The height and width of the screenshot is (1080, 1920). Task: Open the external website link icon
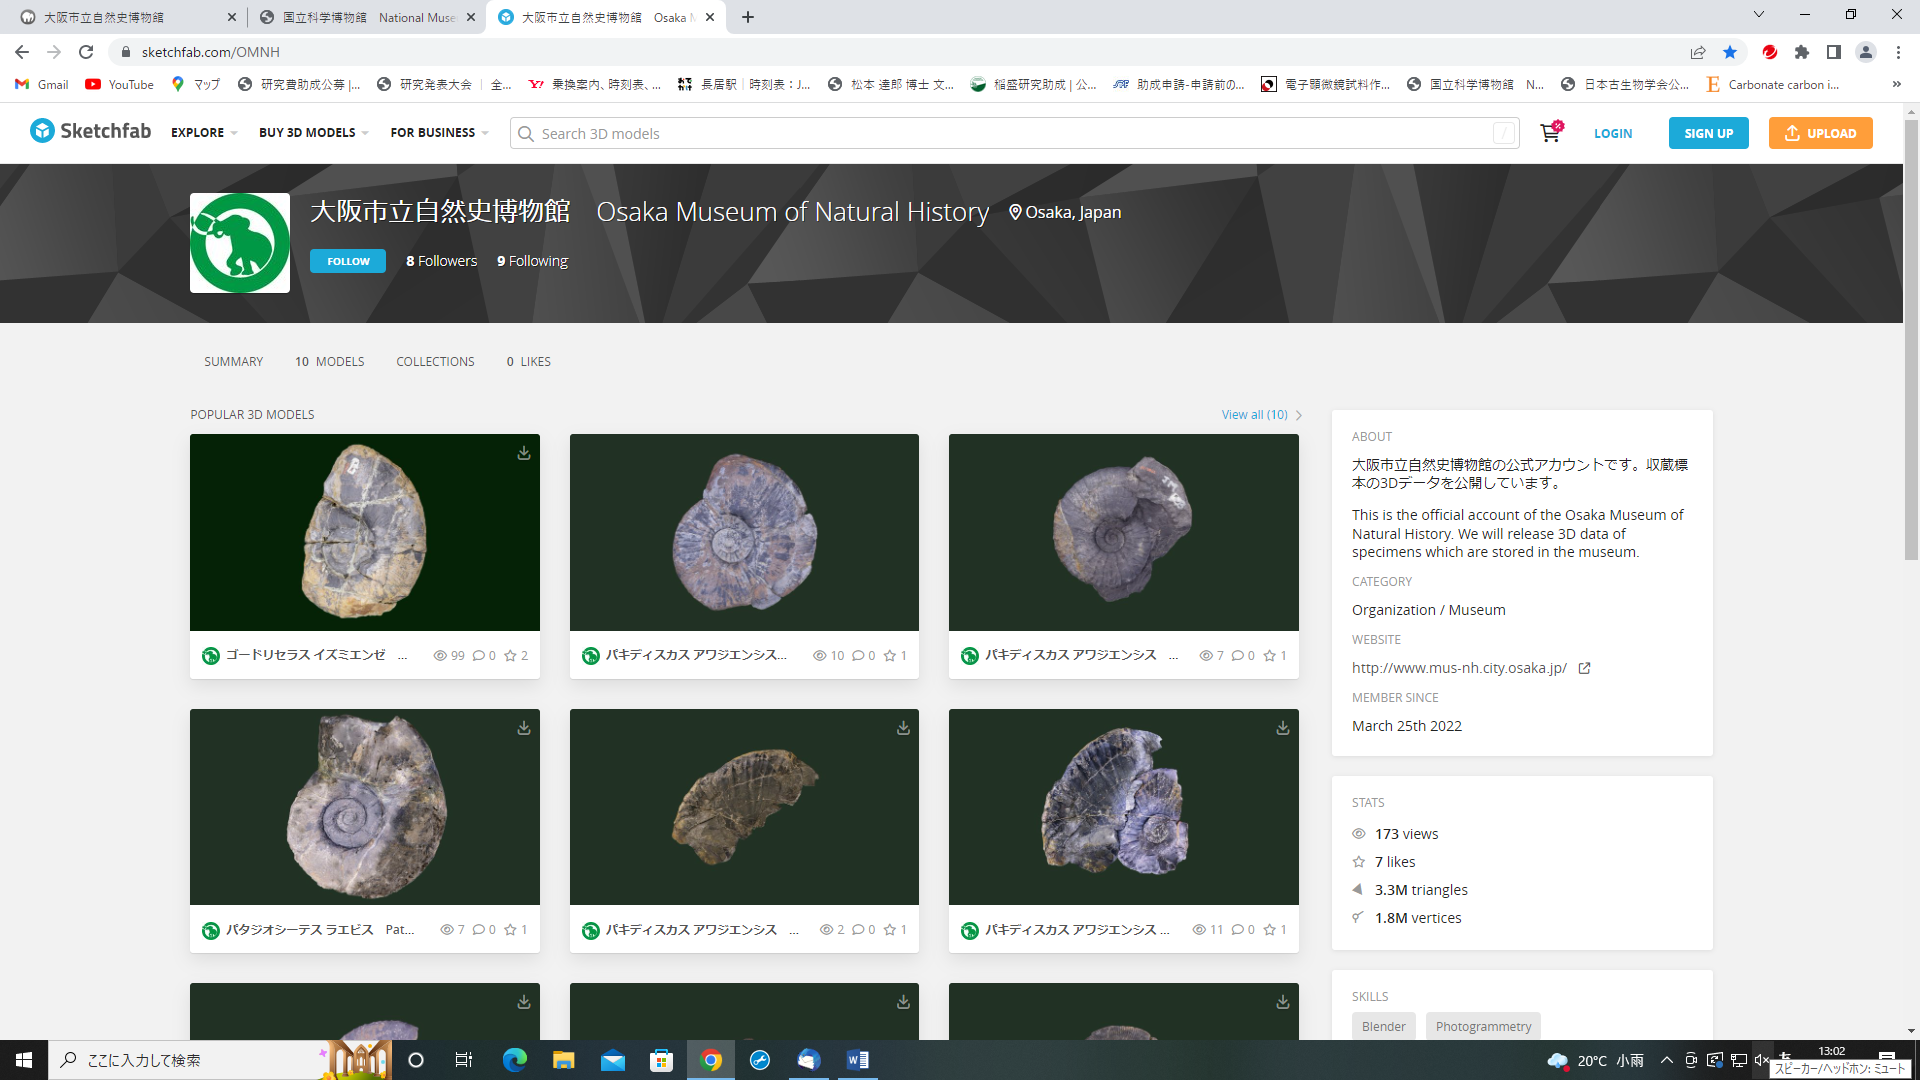1584,668
